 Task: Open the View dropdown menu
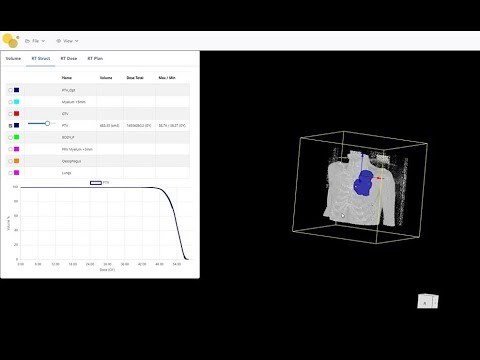click(x=67, y=41)
